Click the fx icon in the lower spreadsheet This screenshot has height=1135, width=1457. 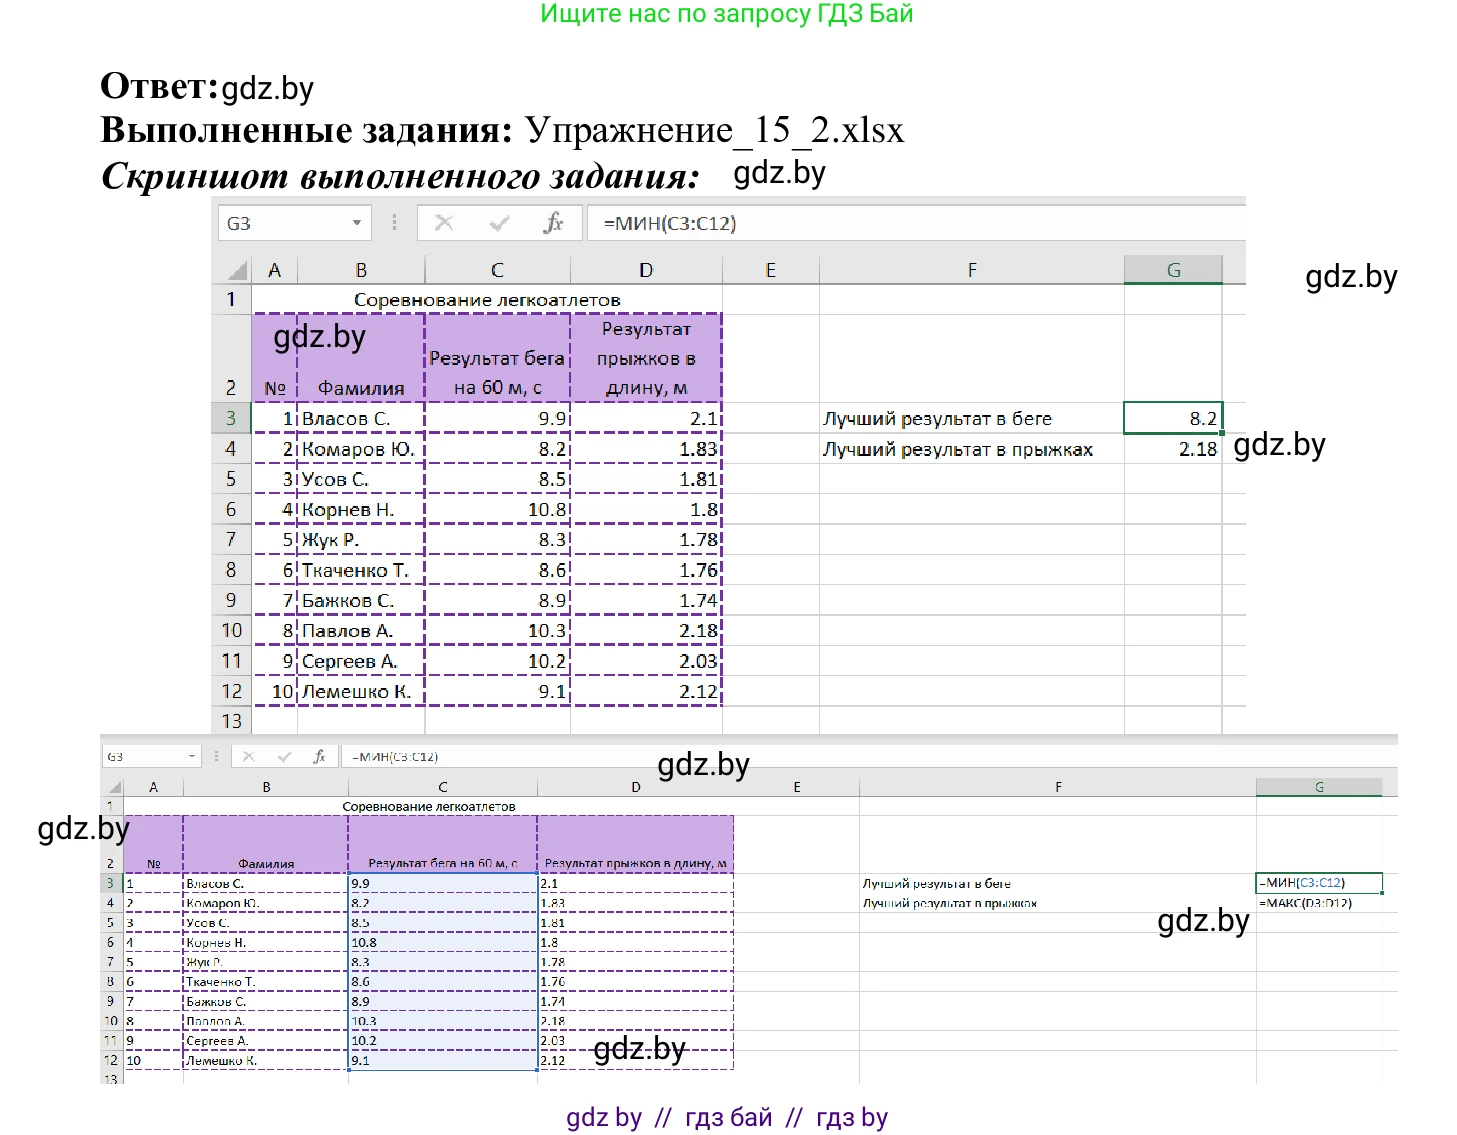coord(321,757)
